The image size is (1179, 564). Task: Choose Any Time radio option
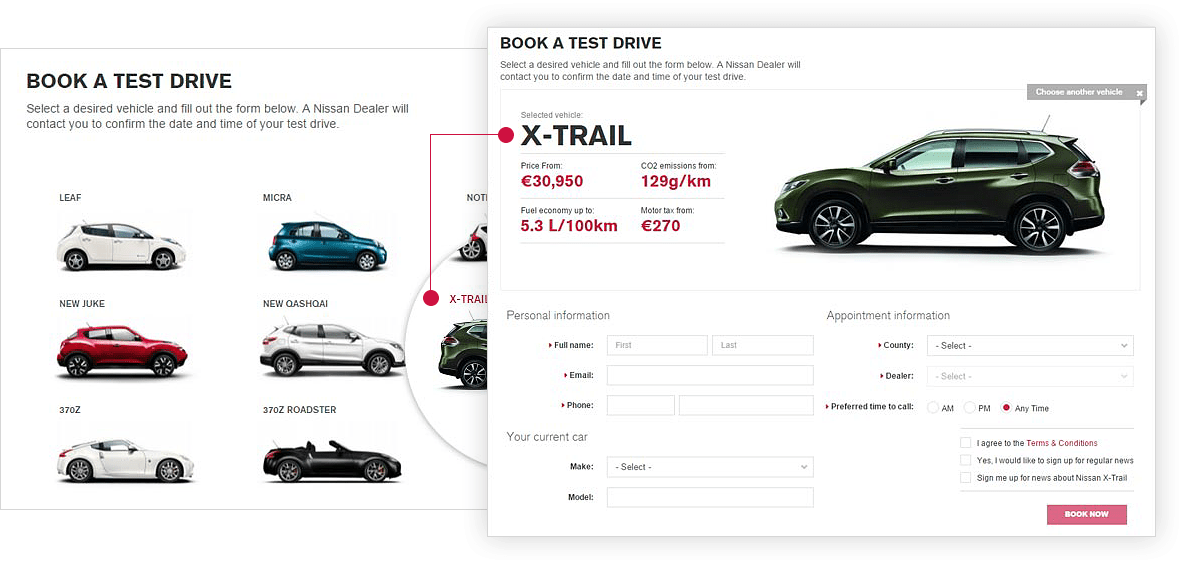[x=1007, y=408]
